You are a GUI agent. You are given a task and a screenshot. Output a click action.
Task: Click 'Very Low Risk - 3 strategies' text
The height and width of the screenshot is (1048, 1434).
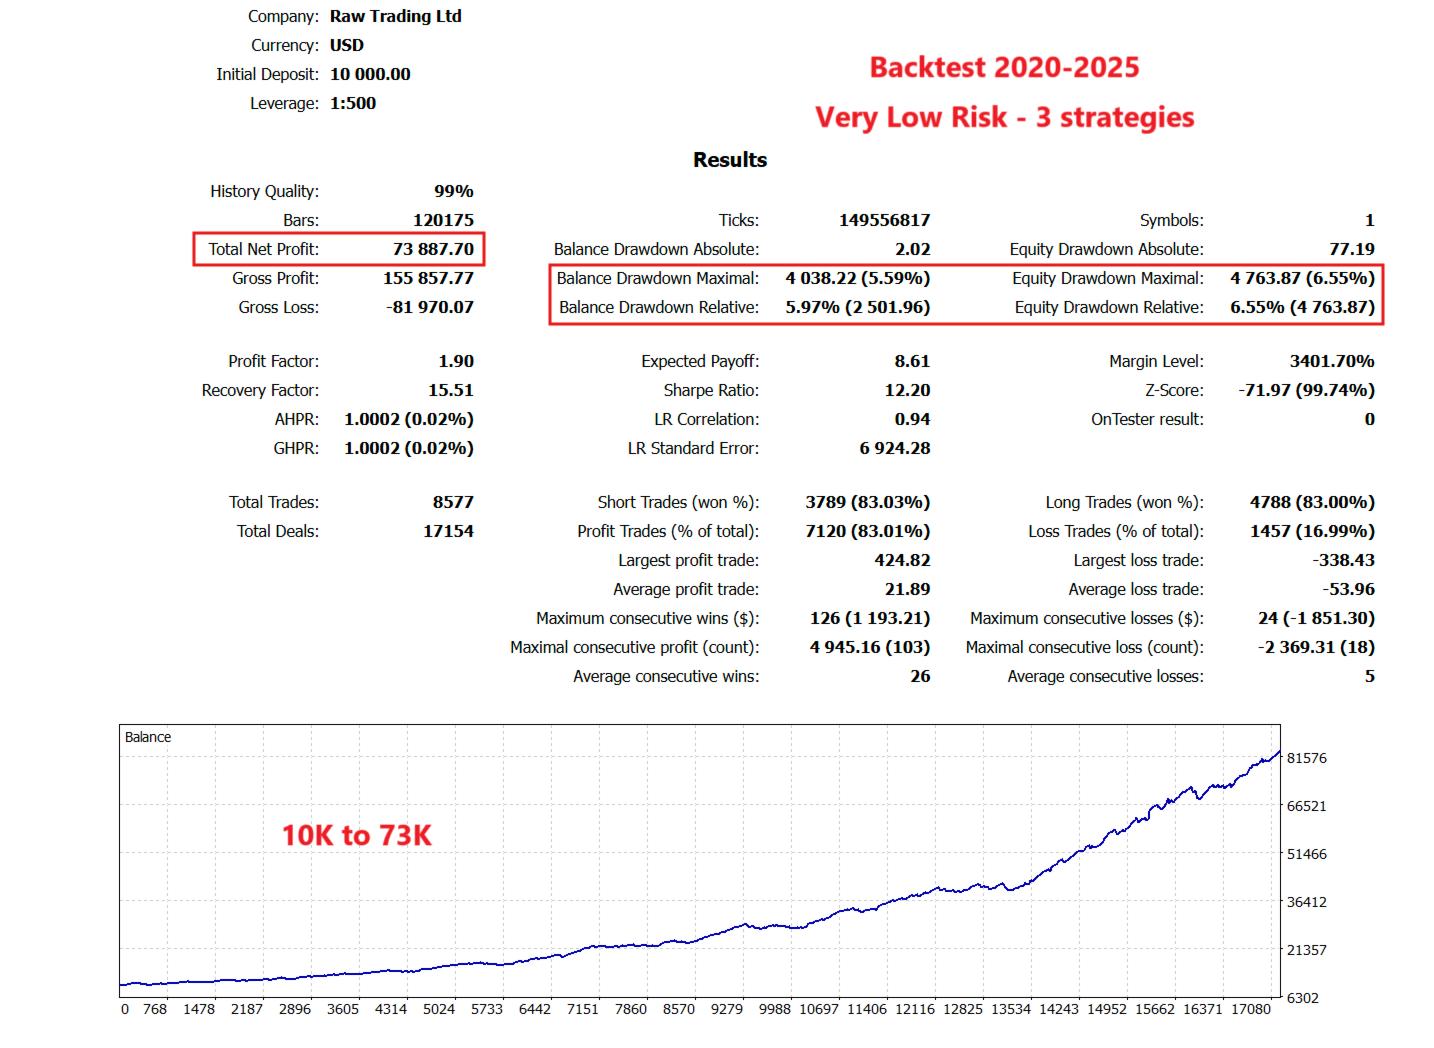1004,117
